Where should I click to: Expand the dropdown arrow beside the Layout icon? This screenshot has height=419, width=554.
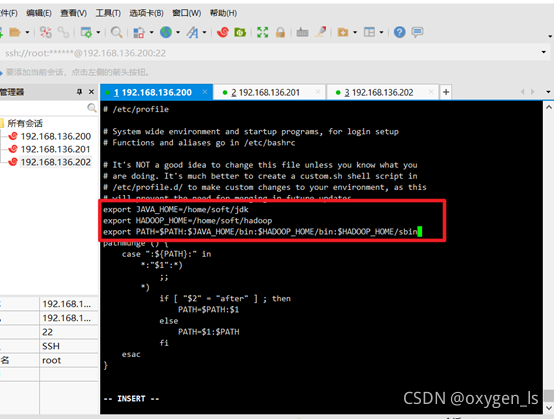tap(382, 33)
